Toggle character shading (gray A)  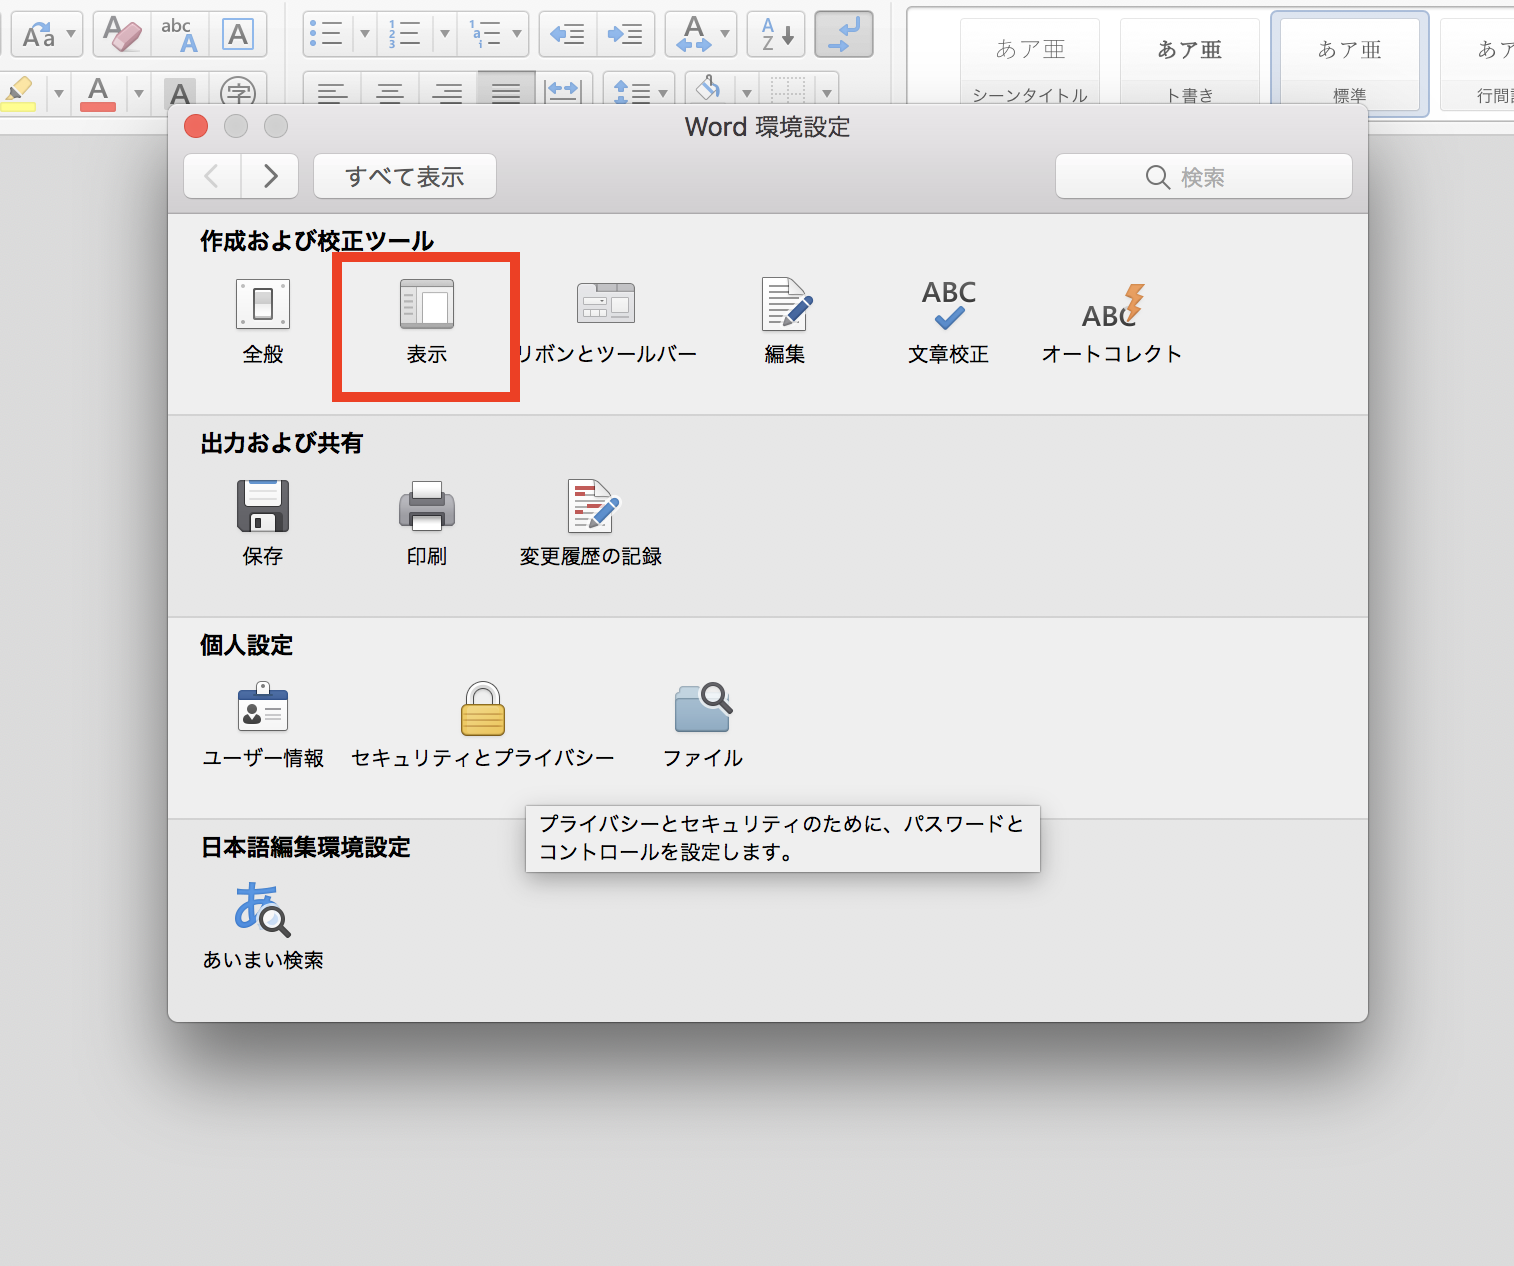click(180, 94)
